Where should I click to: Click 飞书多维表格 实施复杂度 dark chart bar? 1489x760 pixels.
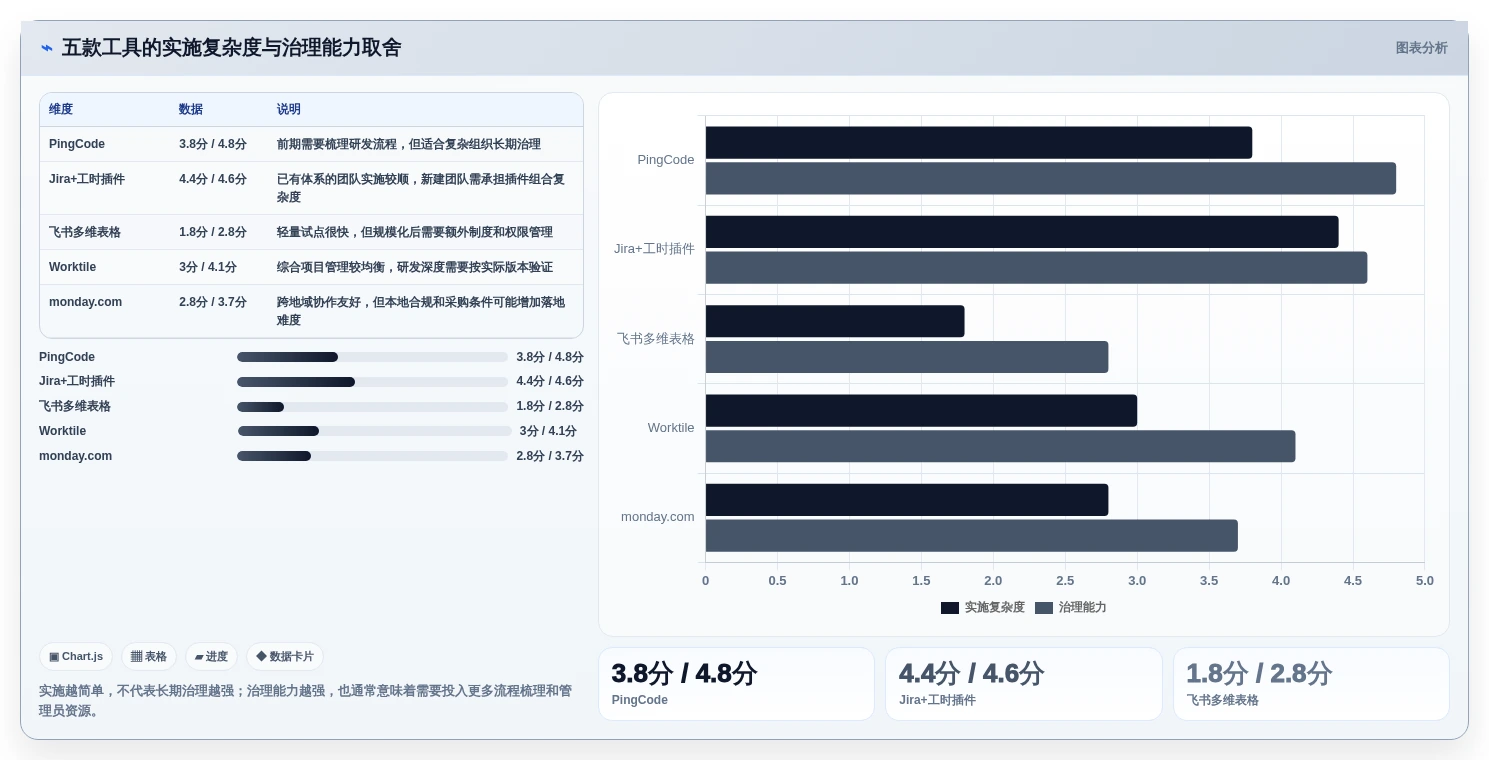coord(835,321)
